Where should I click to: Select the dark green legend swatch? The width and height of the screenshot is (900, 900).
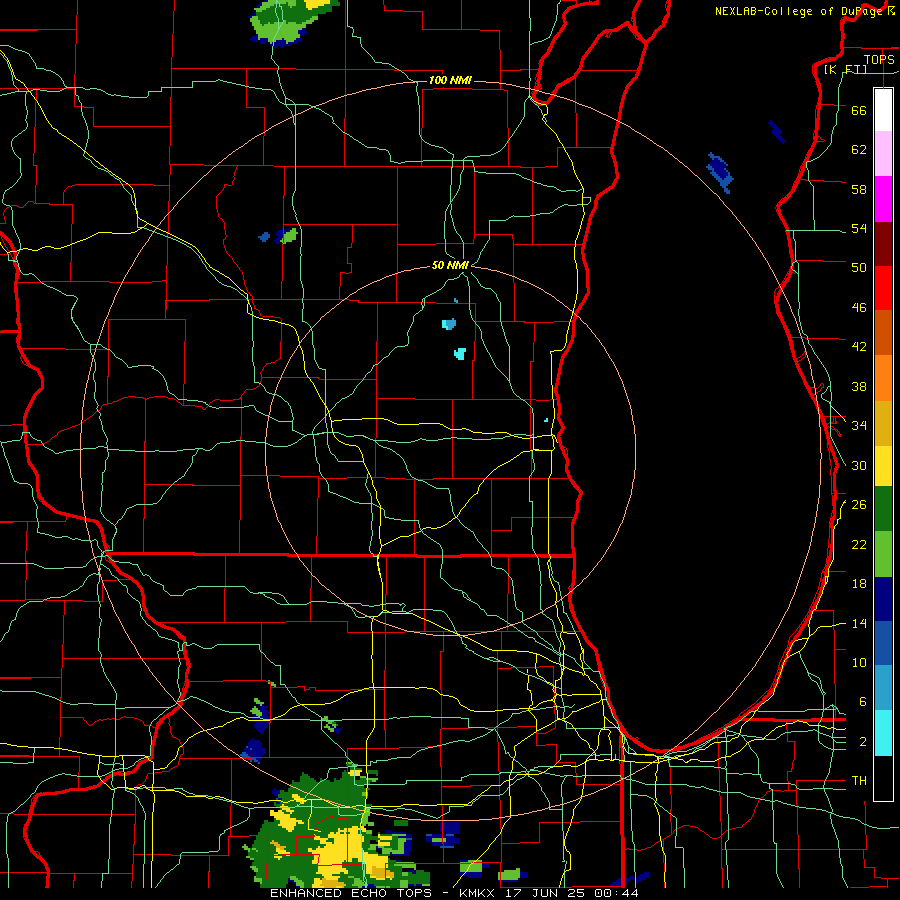pyautogui.click(x=883, y=509)
